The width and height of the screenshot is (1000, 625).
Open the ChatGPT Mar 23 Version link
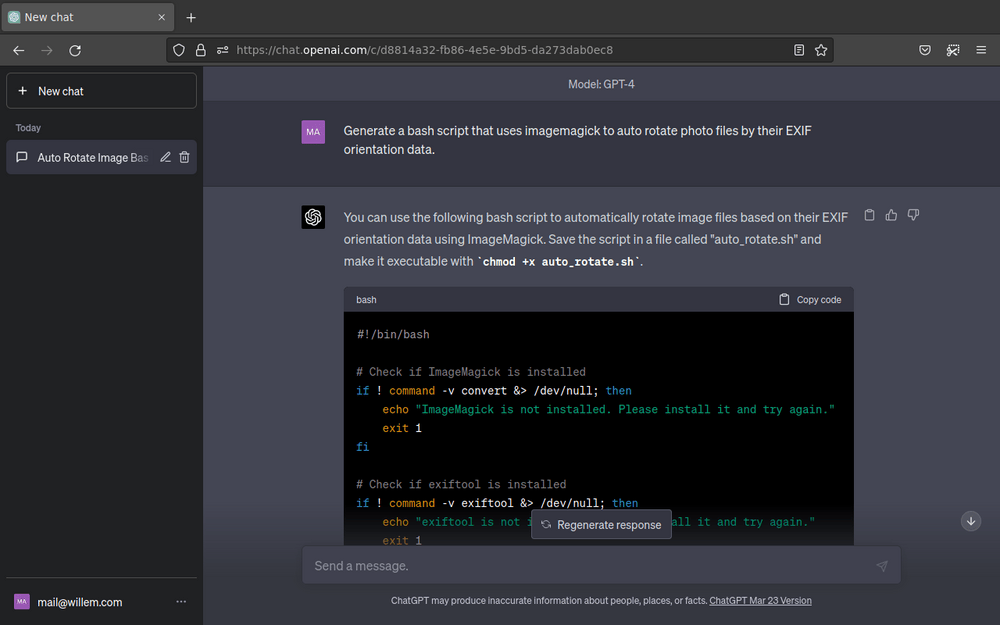759,600
